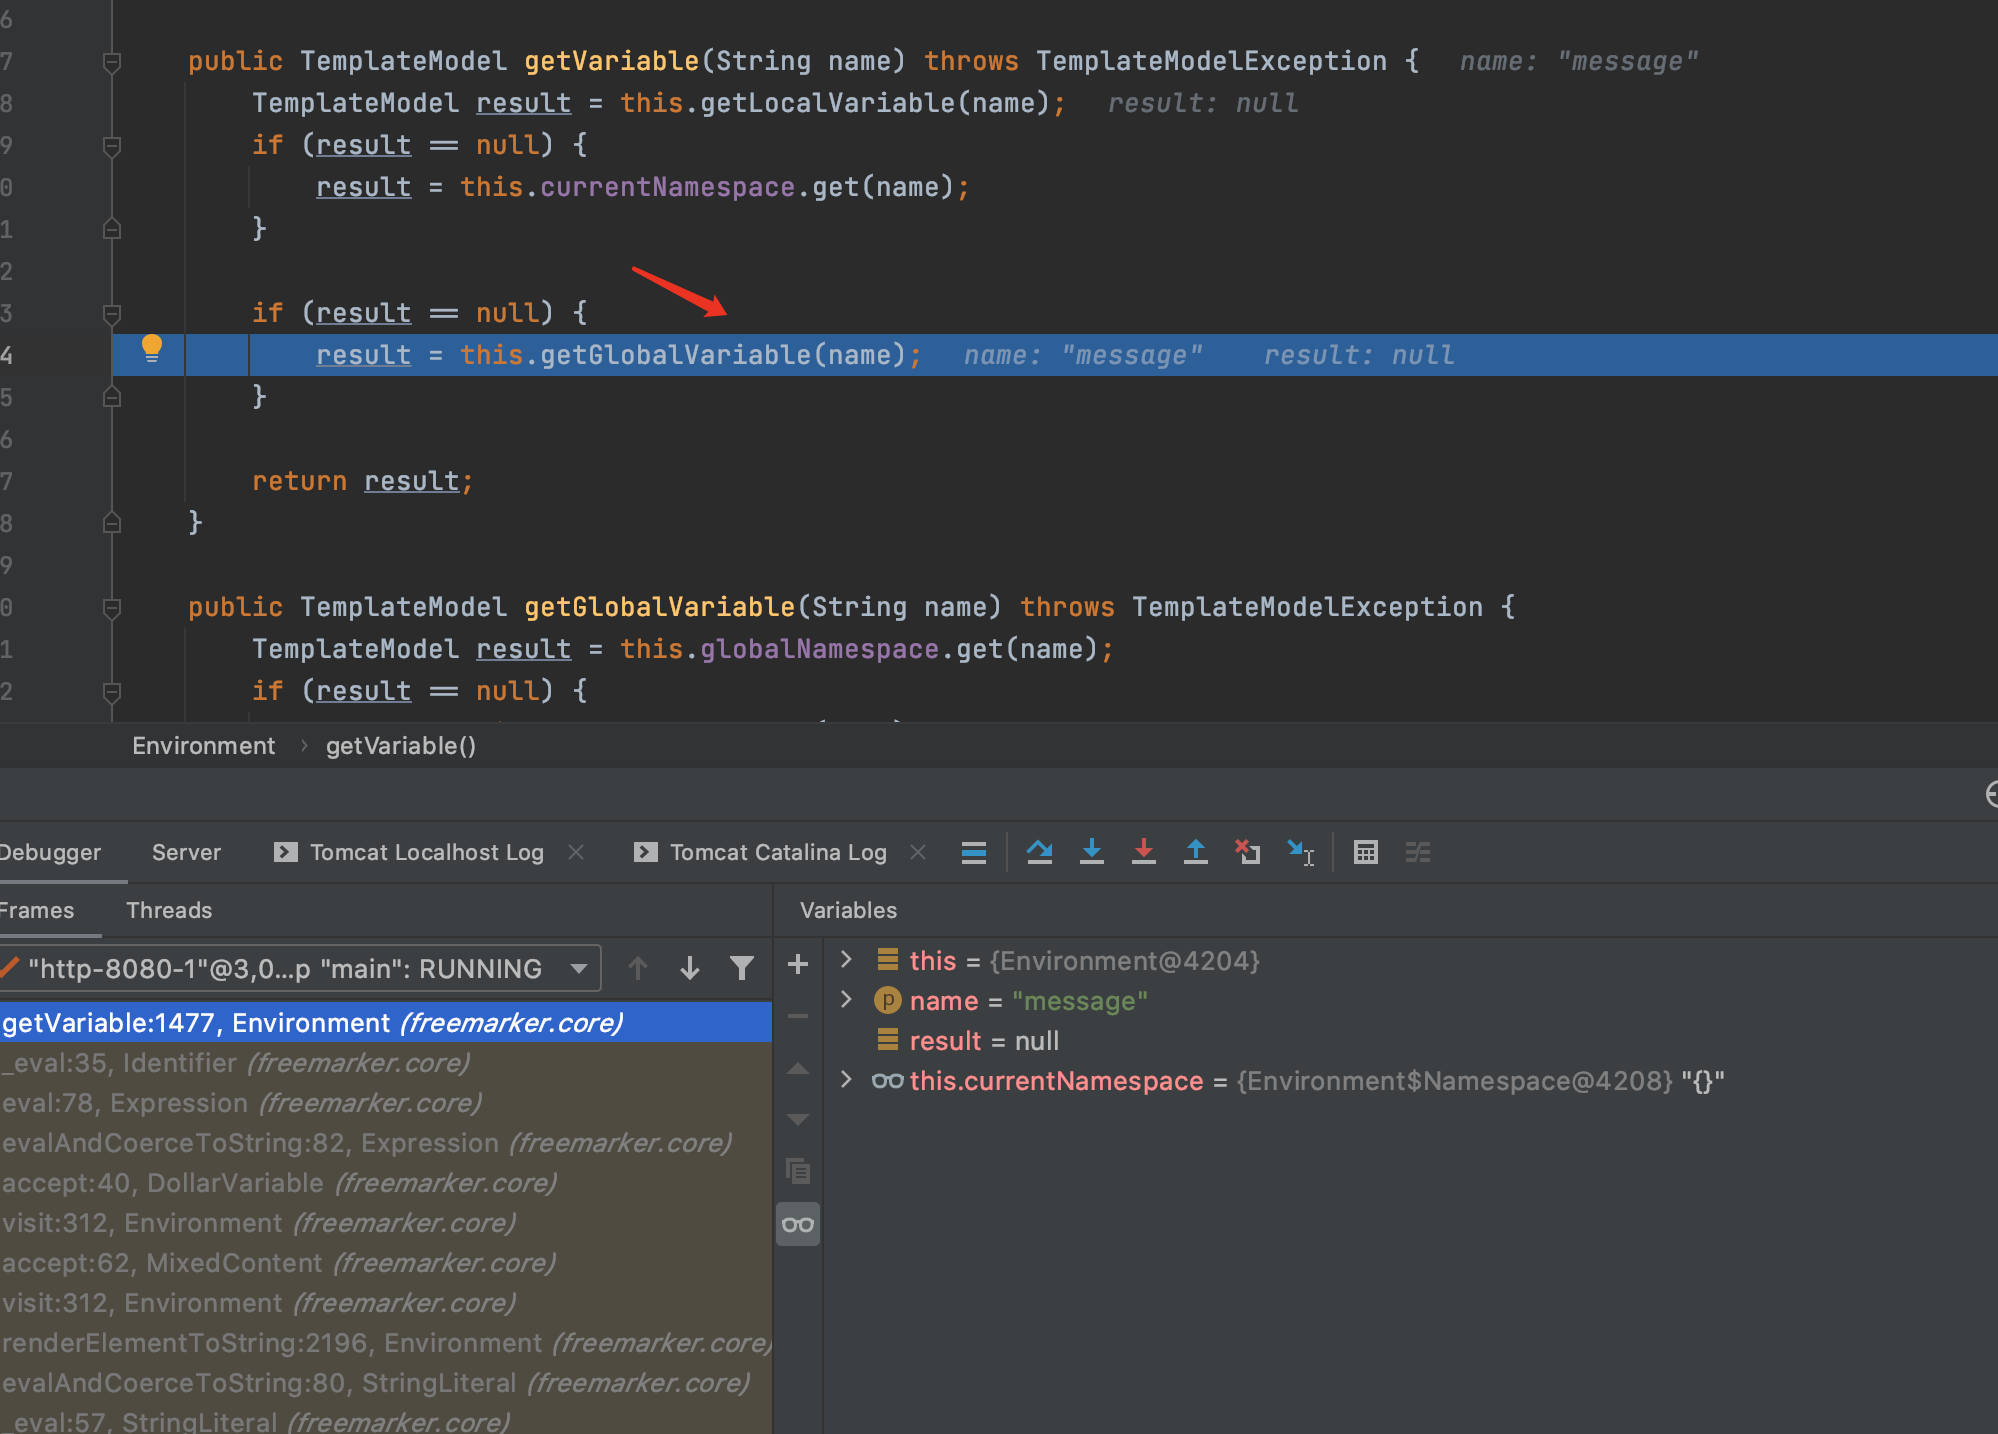Click Variables panel header
Image resolution: width=1998 pixels, height=1434 pixels.
pos(848,910)
